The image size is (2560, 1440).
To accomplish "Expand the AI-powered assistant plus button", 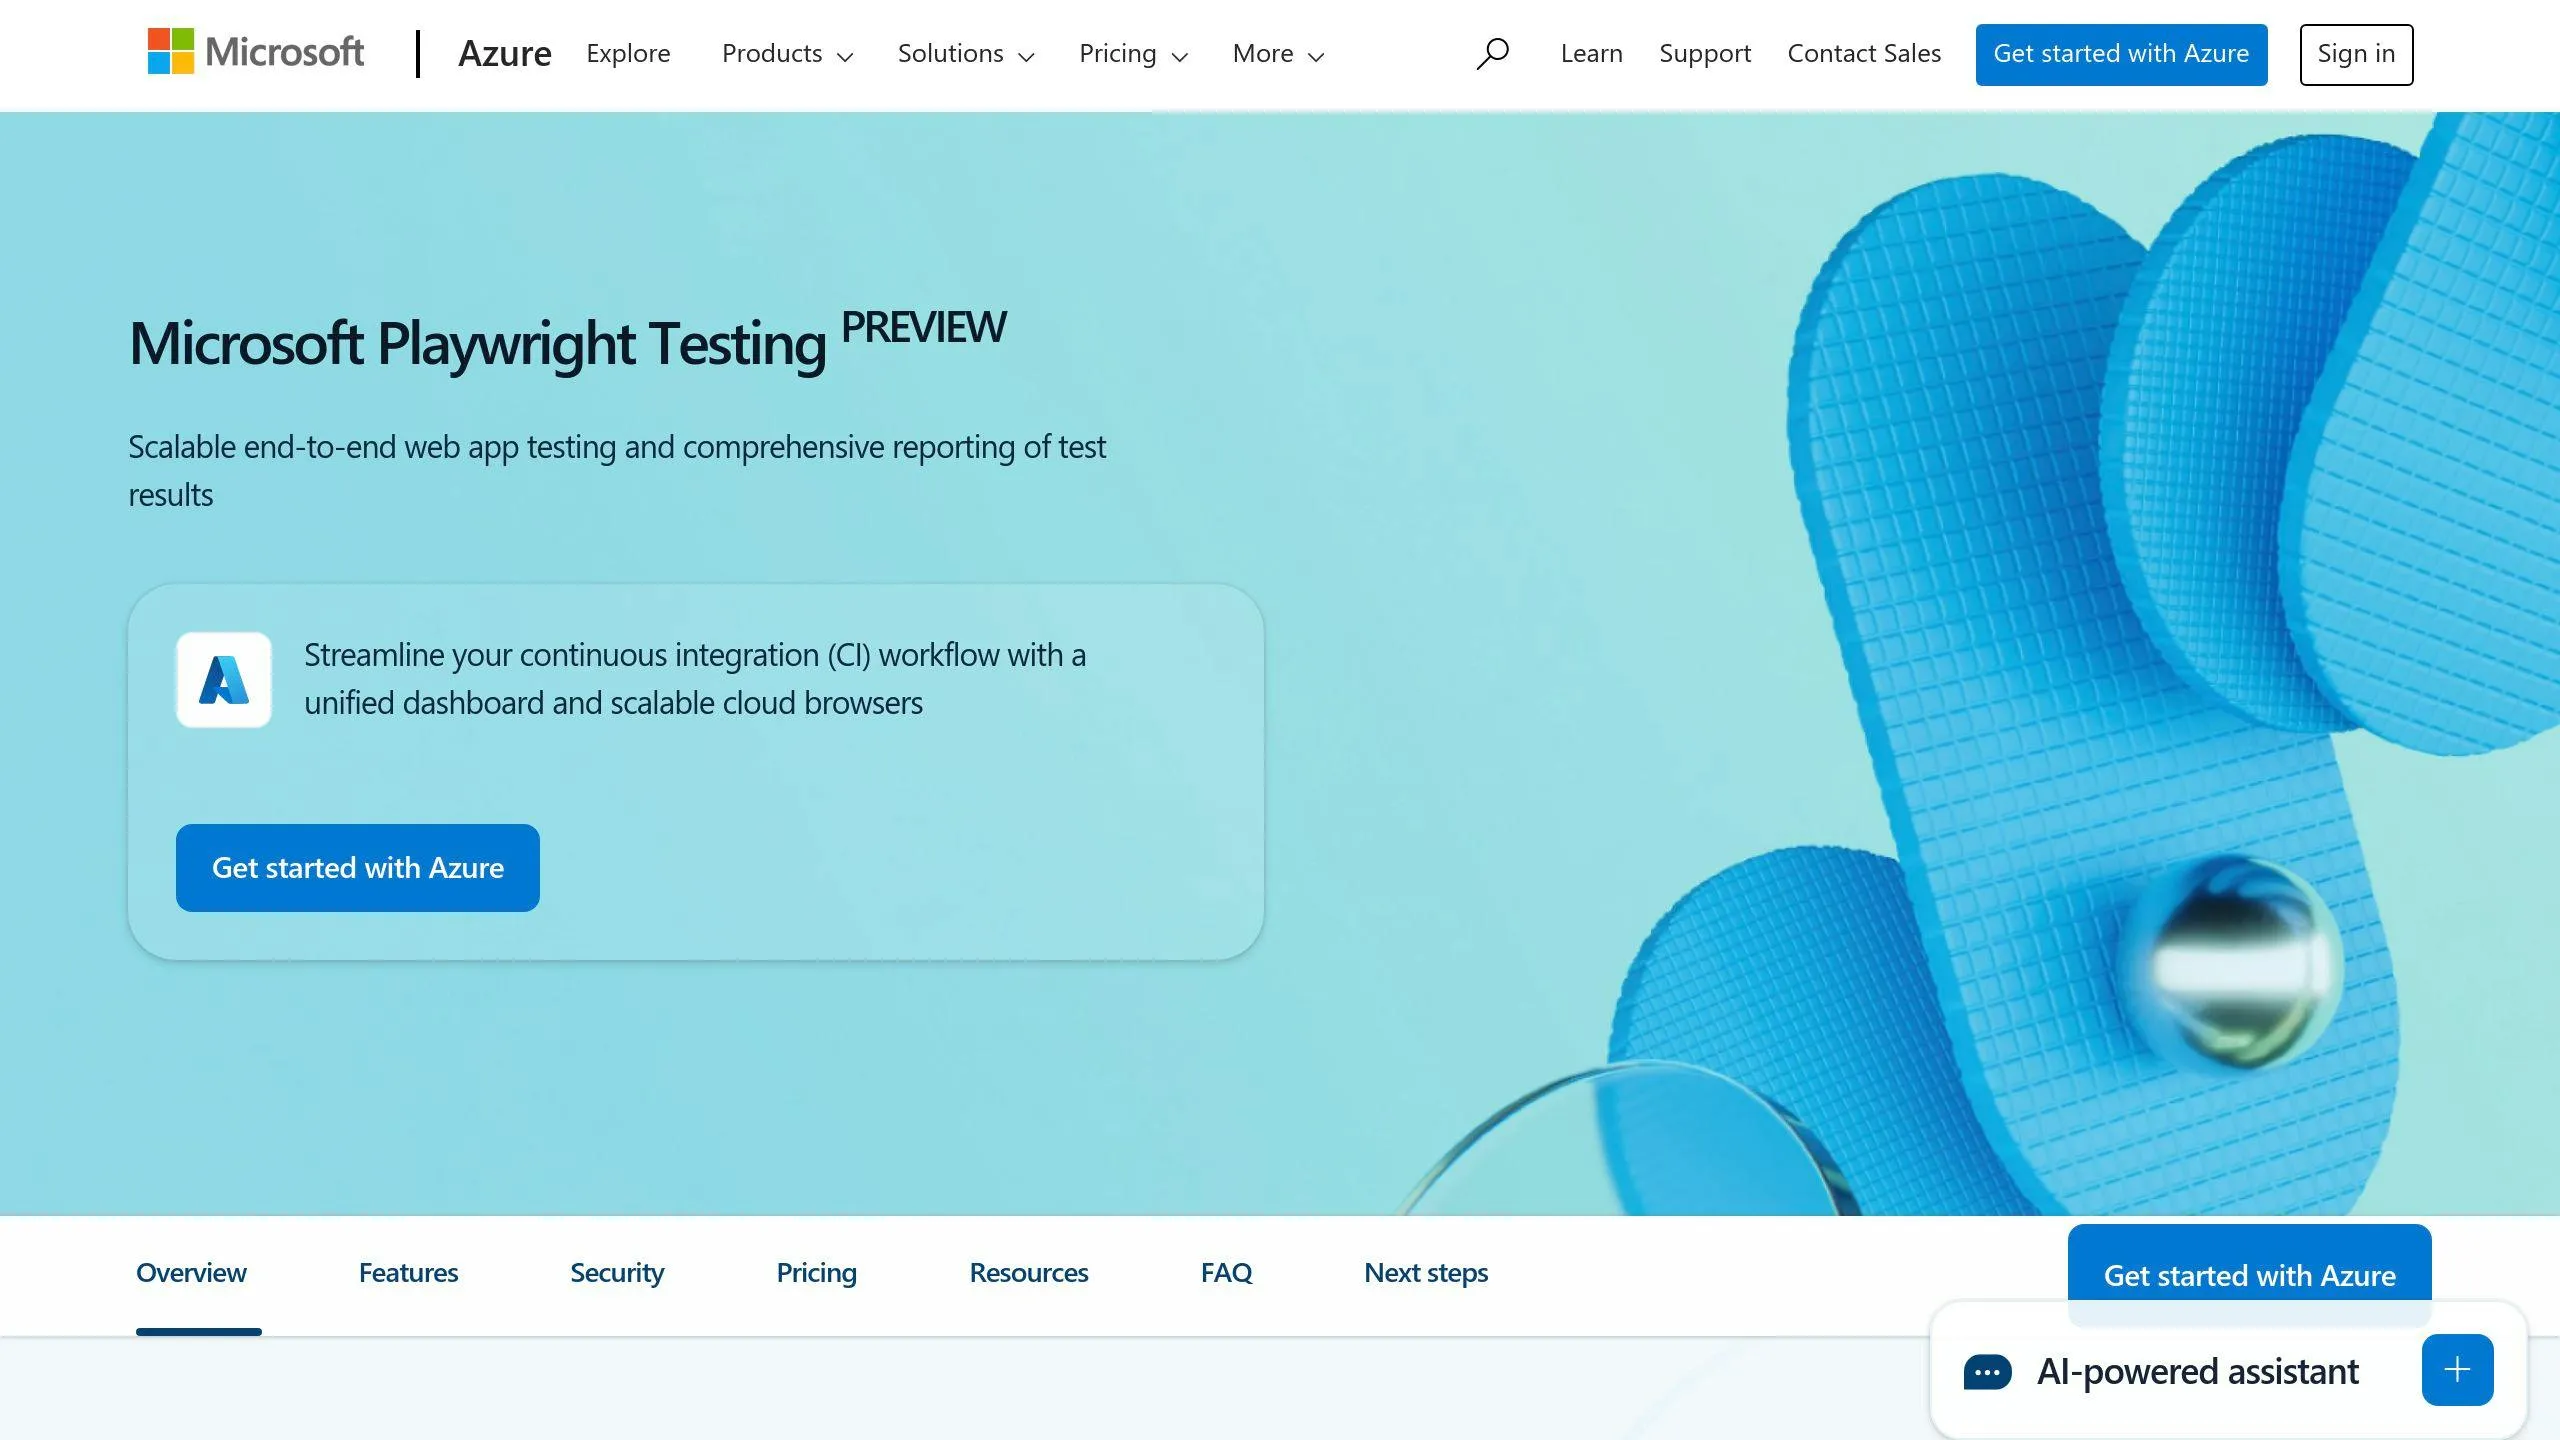I will point(2457,1370).
